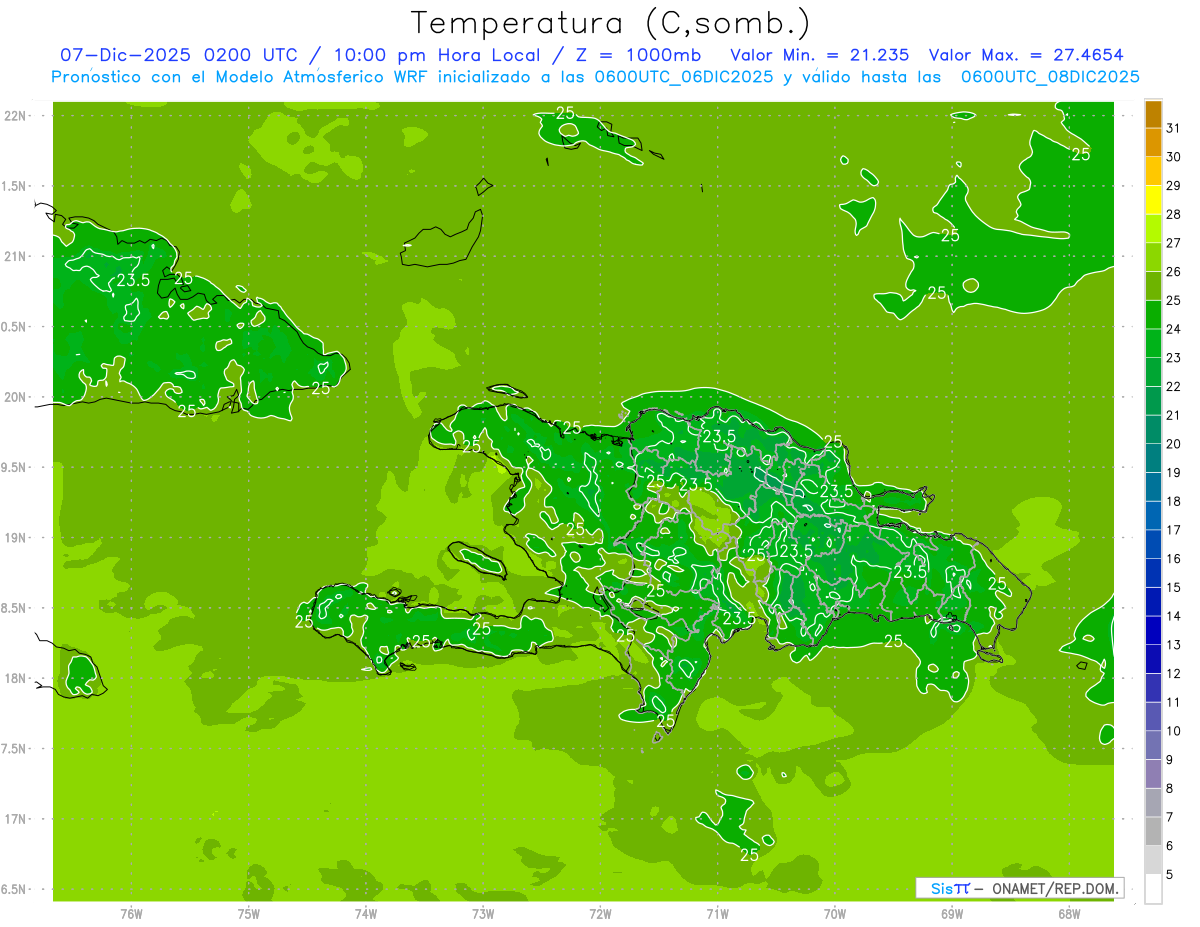Click the colorbar label '16'

(1174, 559)
